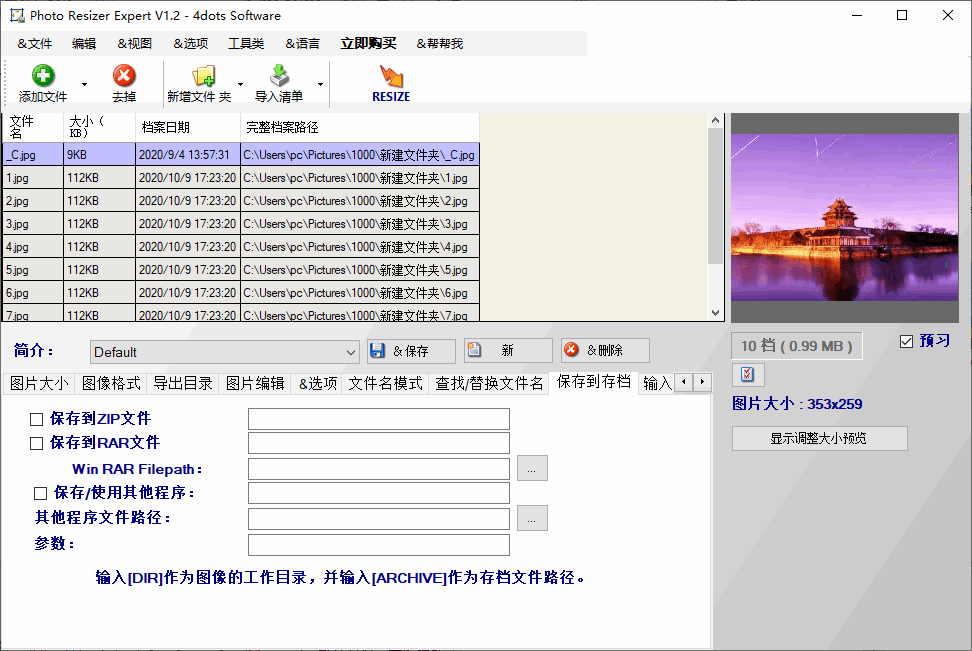Toggle the 保存/使用其他程序 checkbox
Viewport: 972px width, 651px height.
click(x=40, y=494)
